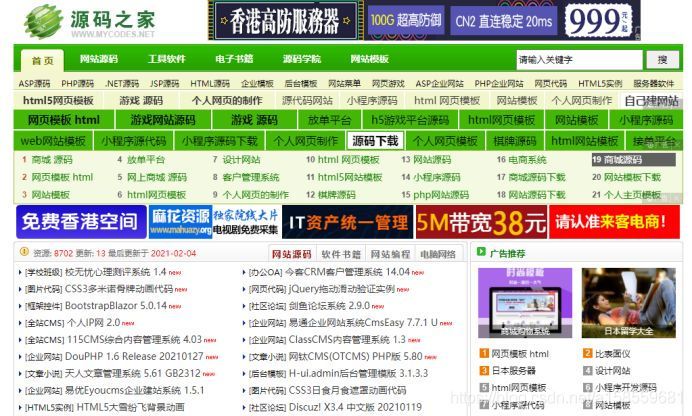The image size is (692, 416).
Task: Open the 网站模板 navigation menu
Action: pyautogui.click(x=369, y=59)
